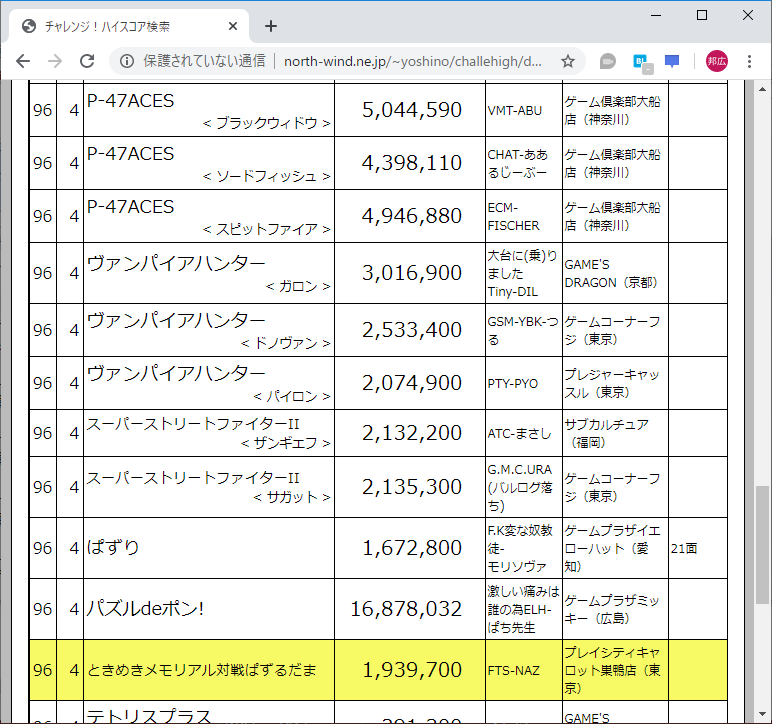Click the プレイシティキャロット巣鴨店（東京） cell
The image size is (772, 724).
click(x=615, y=670)
